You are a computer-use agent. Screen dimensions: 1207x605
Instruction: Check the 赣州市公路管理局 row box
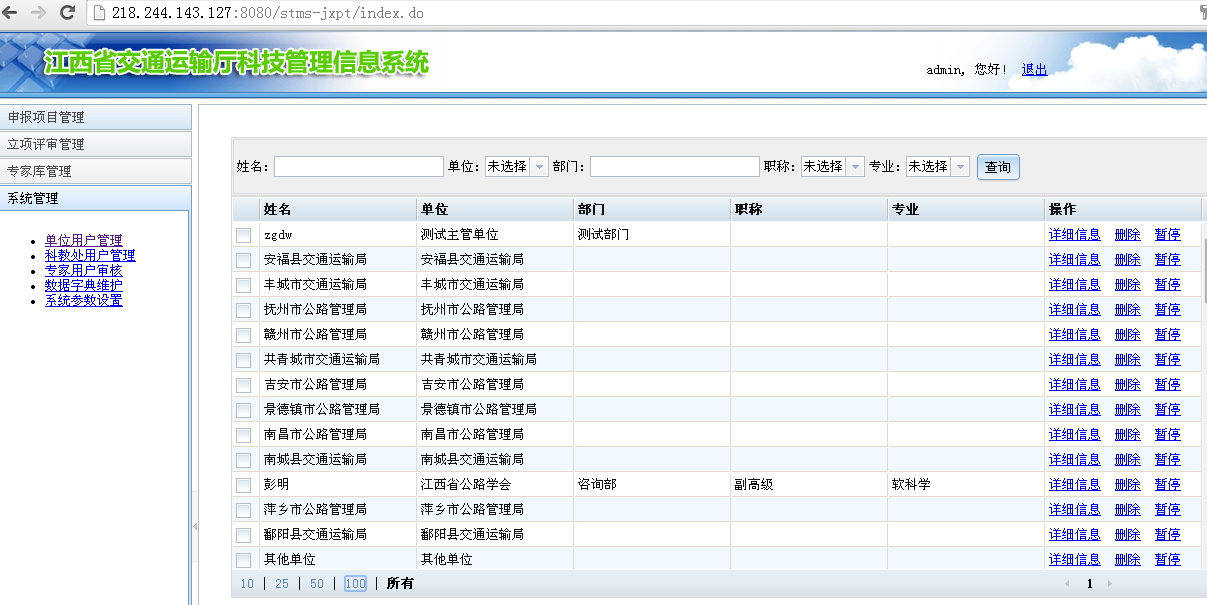pyautogui.click(x=243, y=335)
